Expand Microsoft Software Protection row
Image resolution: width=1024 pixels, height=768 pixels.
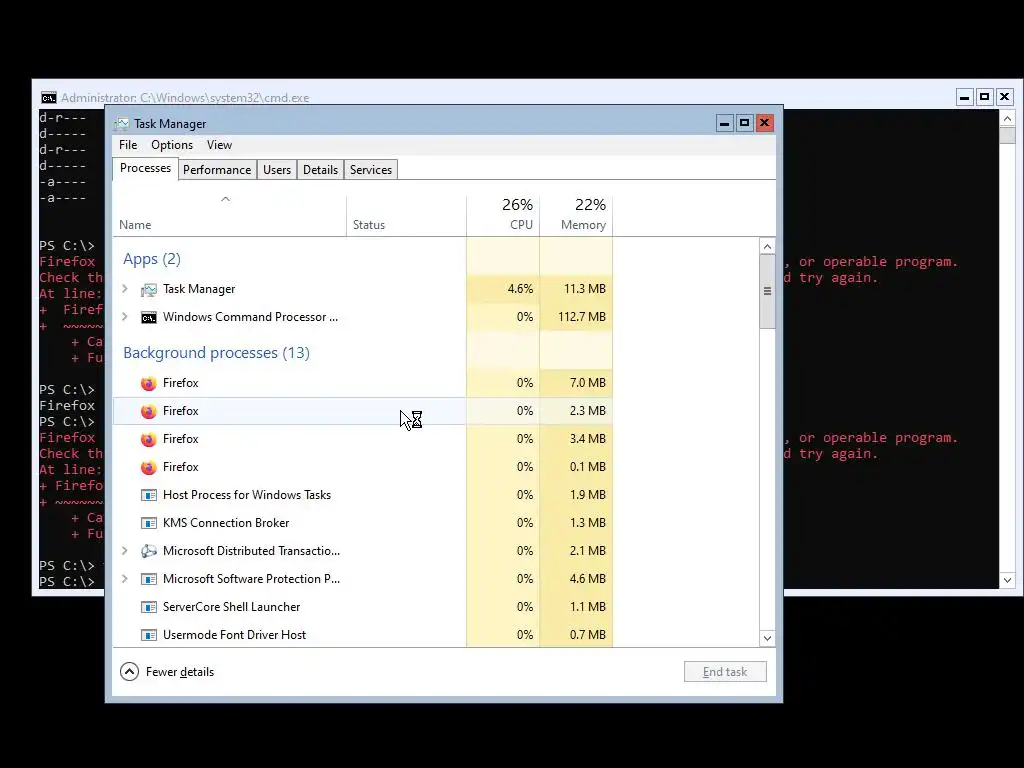[125, 579]
